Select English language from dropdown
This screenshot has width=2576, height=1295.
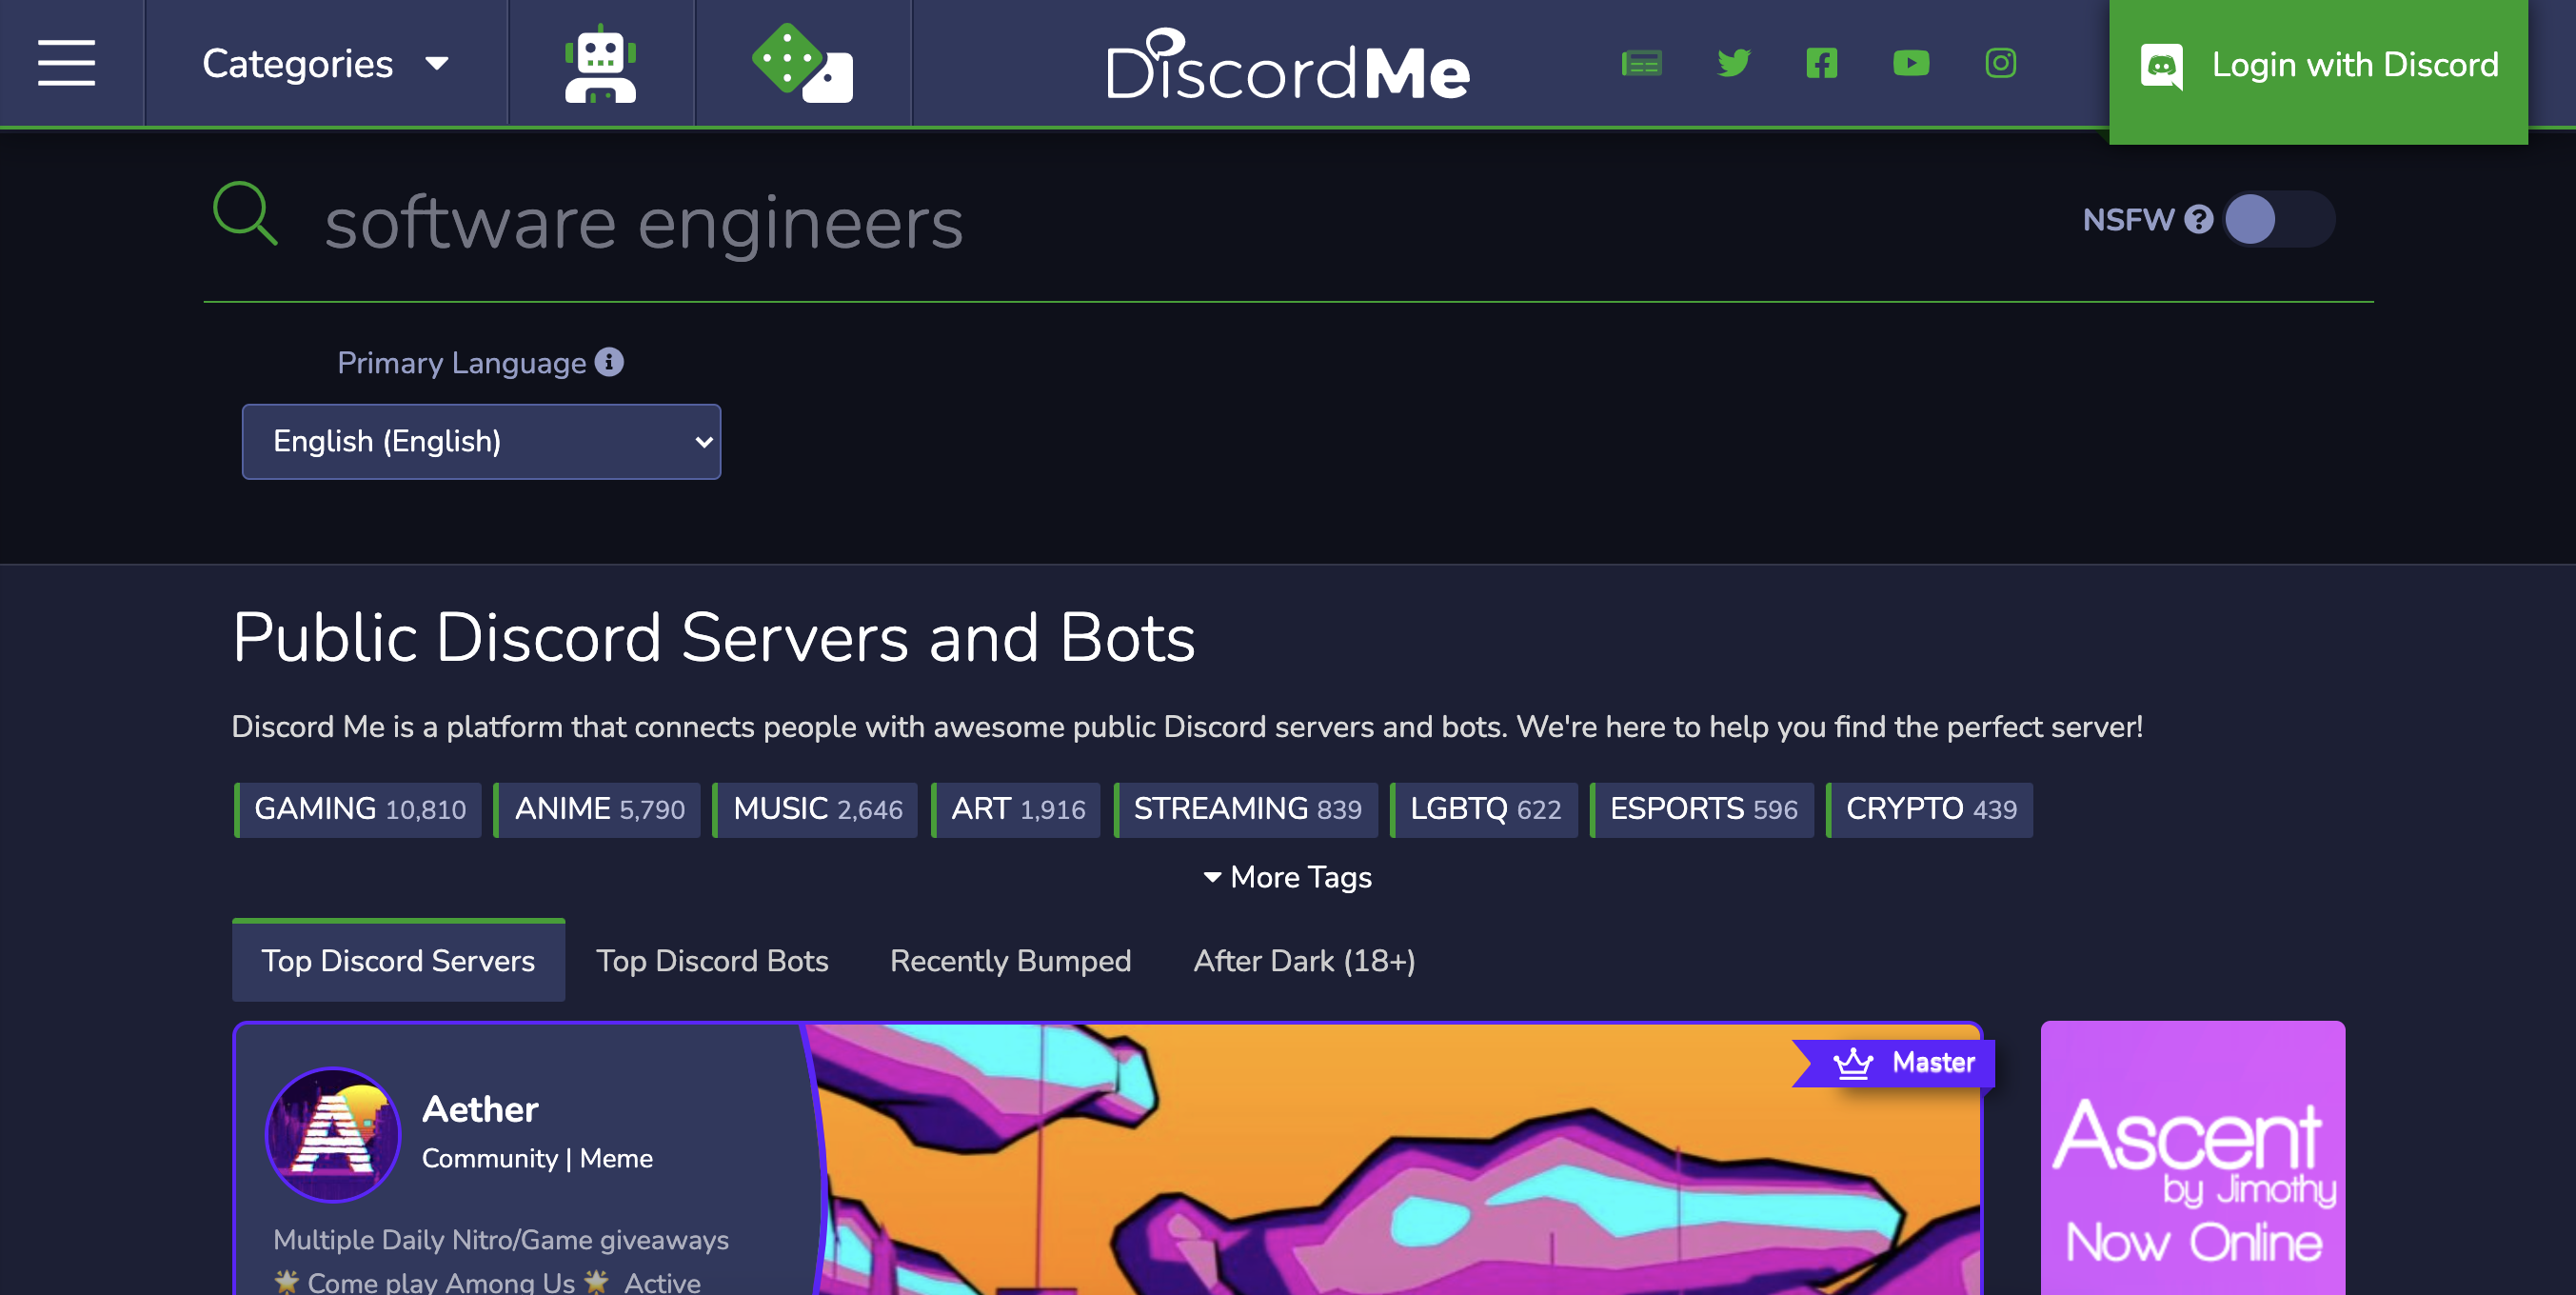(481, 441)
